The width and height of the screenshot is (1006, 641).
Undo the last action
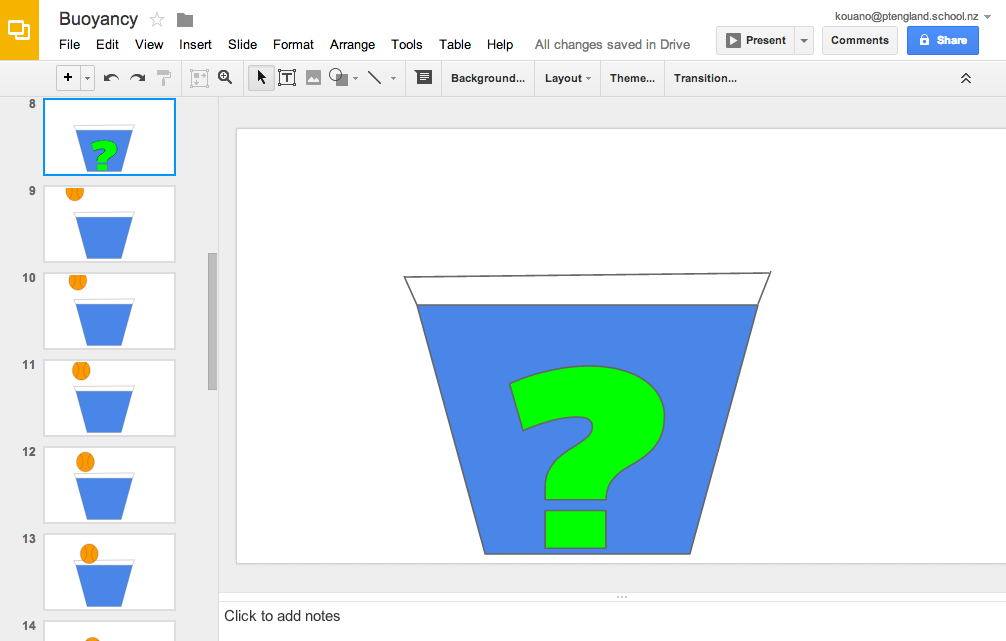pos(111,78)
